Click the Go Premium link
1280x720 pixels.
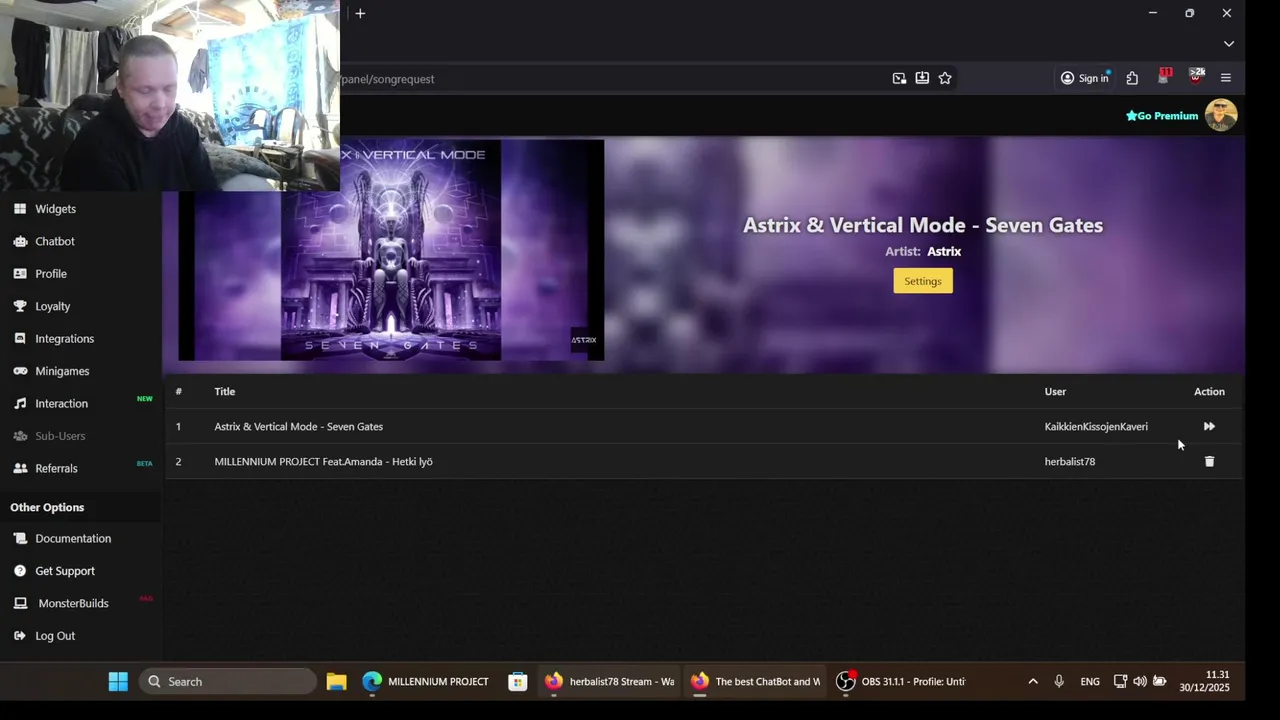[1162, 116]
